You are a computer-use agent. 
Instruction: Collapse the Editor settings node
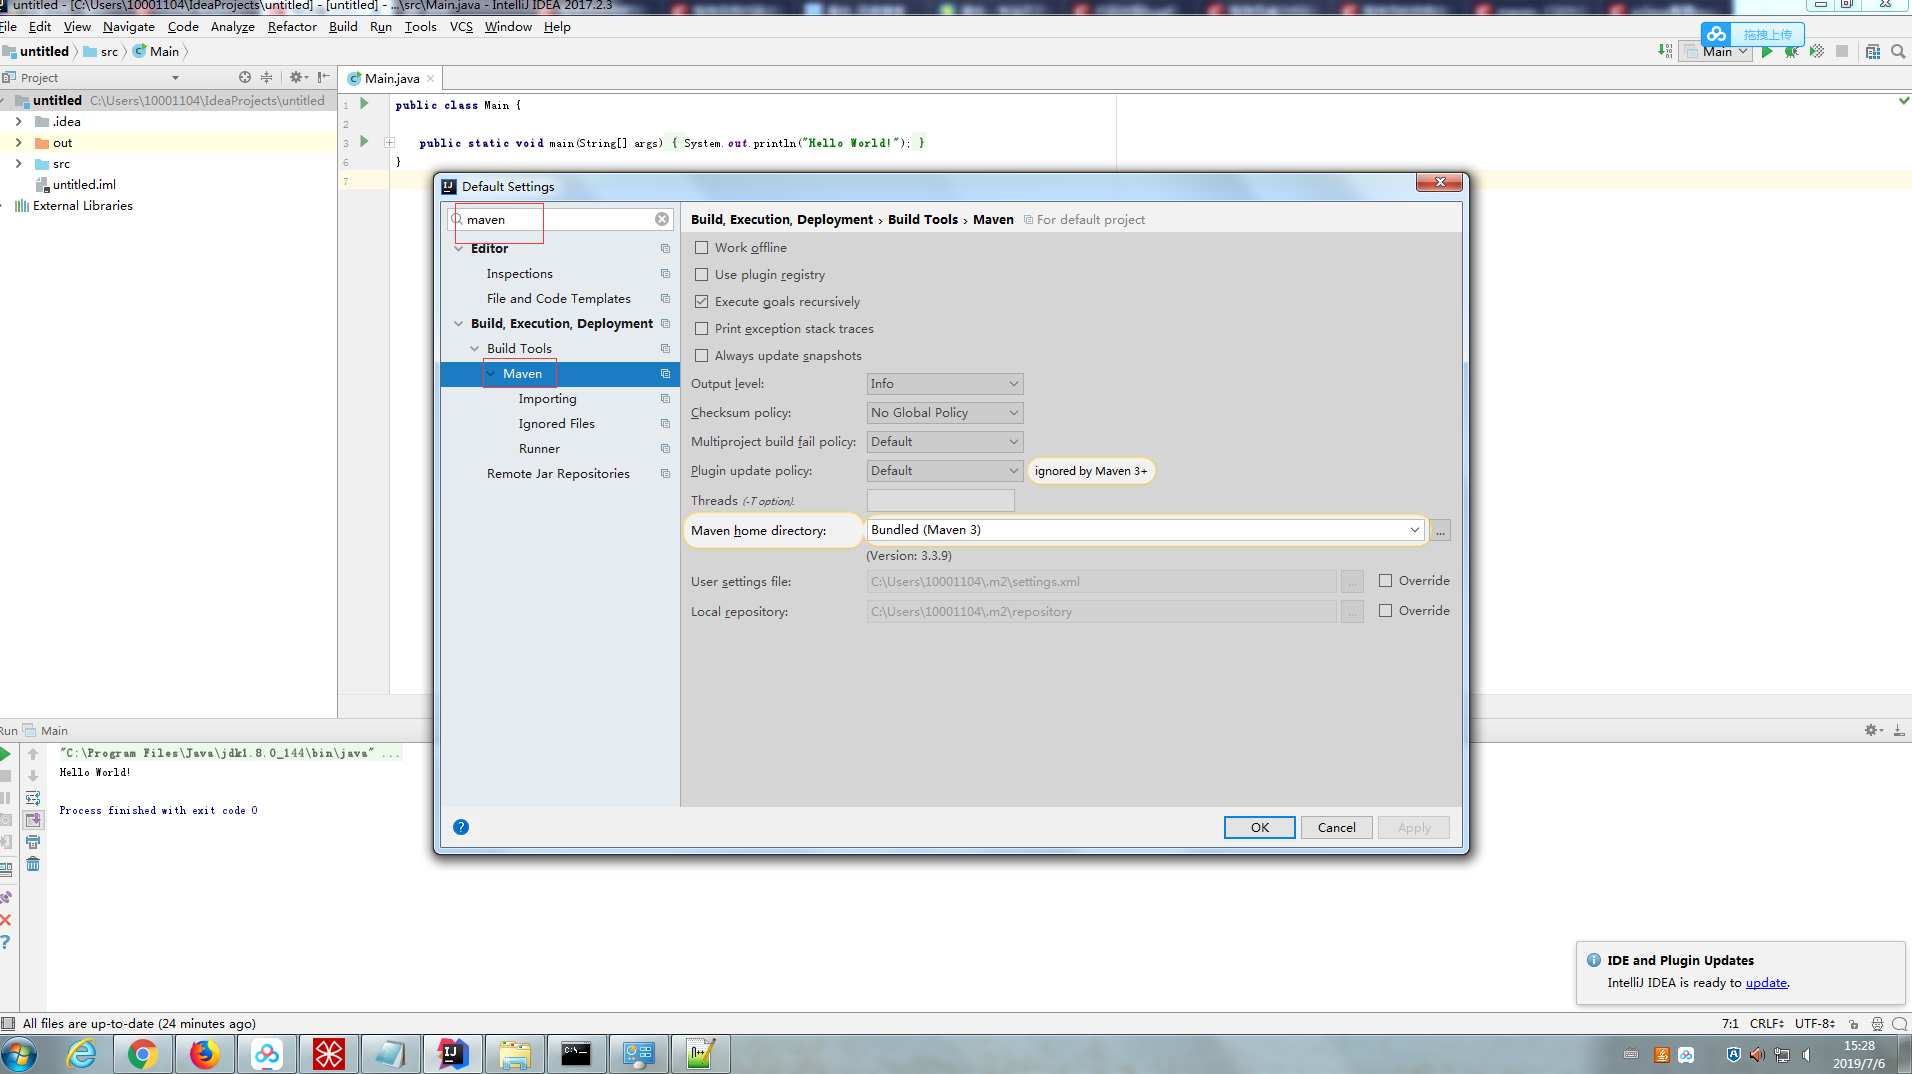coord(459,249)
